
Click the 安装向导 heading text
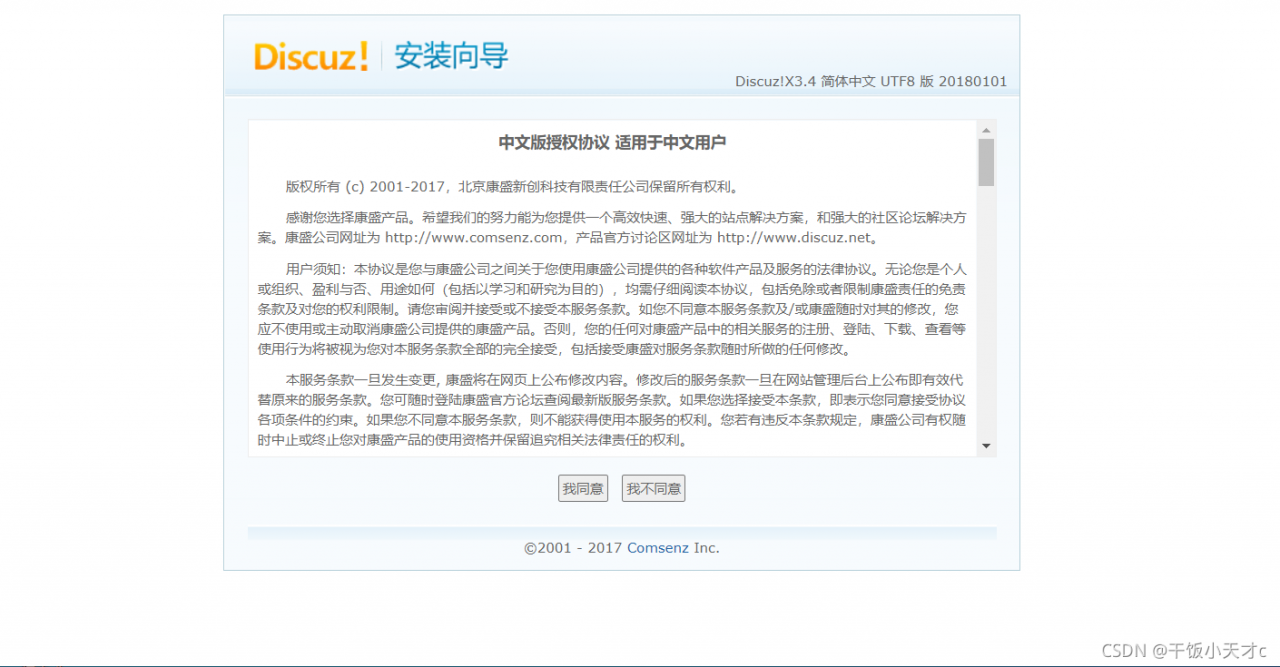[x=451, y=56]
